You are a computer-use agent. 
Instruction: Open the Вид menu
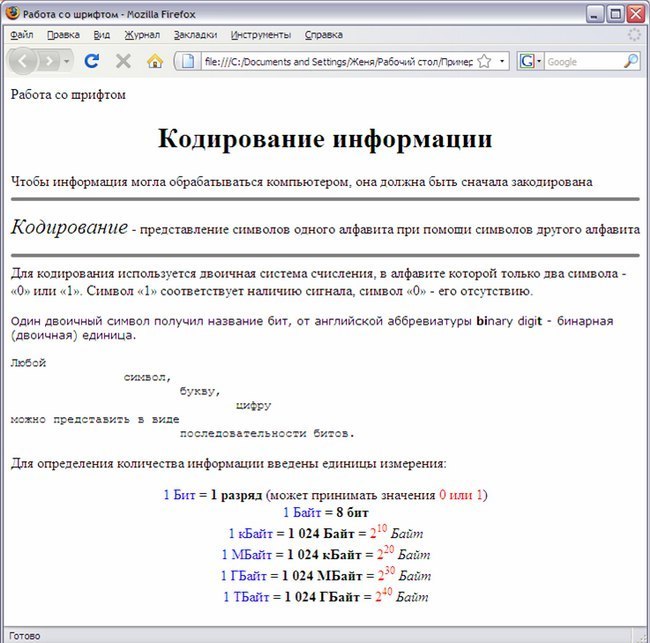coord(102,34)
